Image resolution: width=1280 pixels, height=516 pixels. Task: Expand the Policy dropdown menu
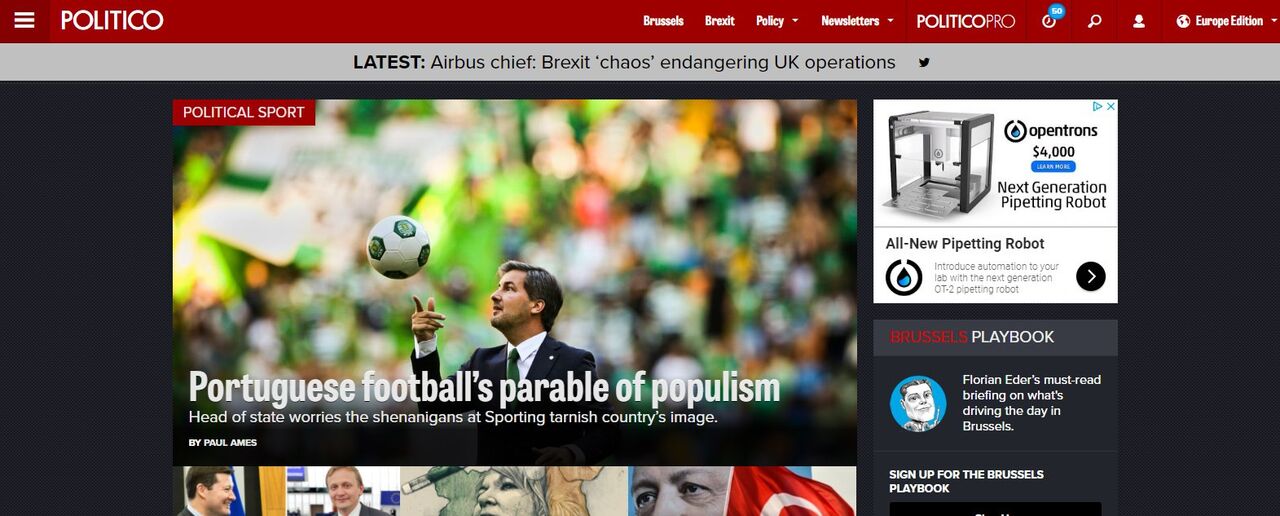coord(777,21)
